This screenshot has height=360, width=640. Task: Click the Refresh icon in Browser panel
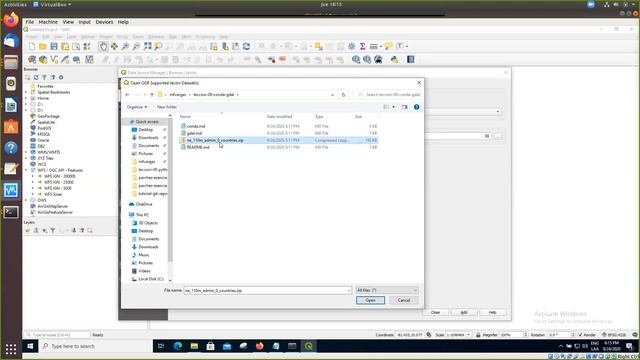[x=36, y=77]
